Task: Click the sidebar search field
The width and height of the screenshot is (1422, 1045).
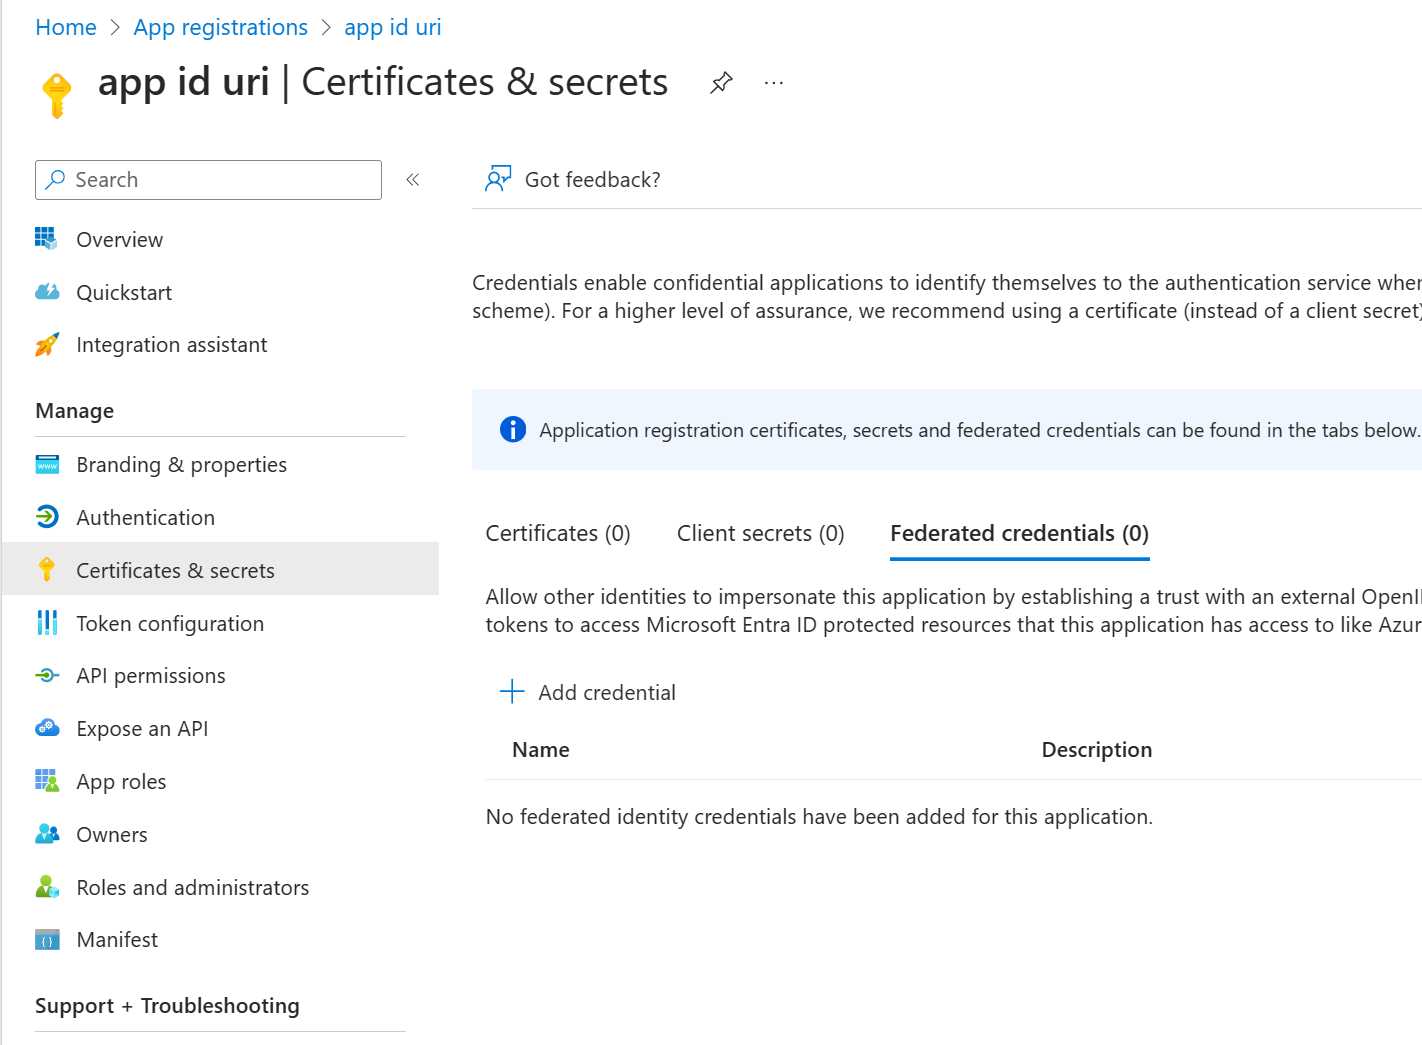Action: pyautogui.click(x=208, y=180)
